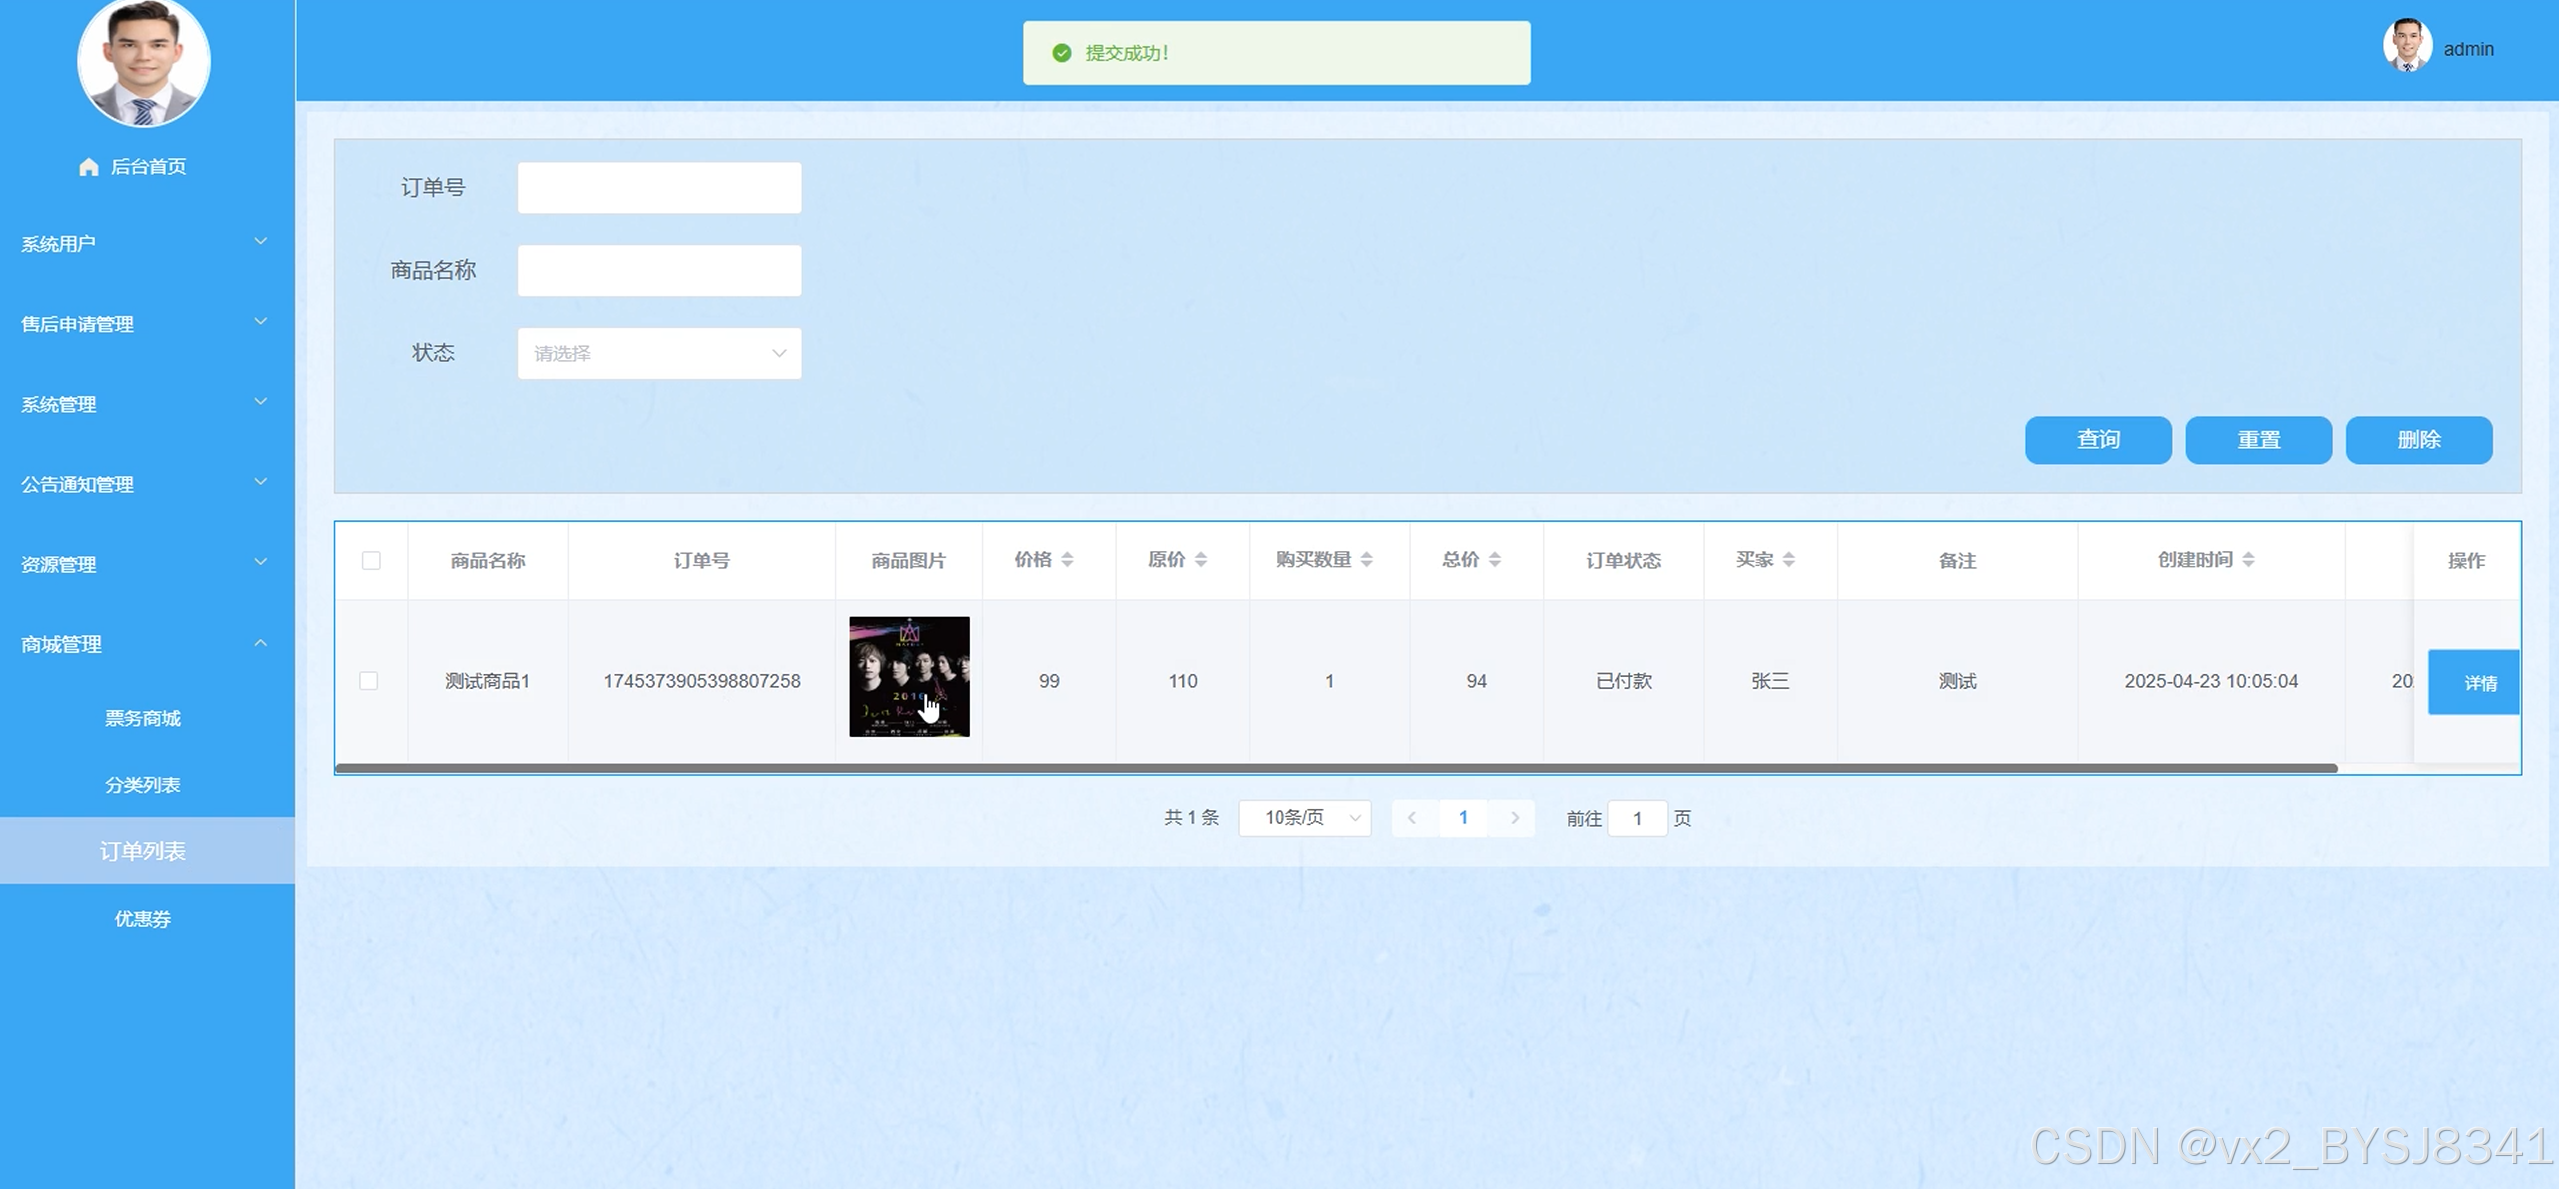Open 优惠券 in the sidebar
2559x1189 pixels.
tap(143, 918)
